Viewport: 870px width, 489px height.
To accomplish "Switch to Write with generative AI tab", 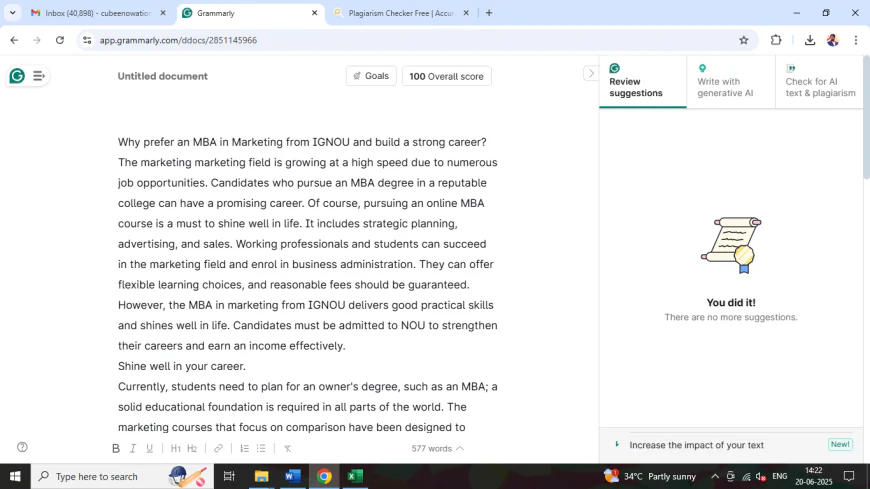I will pos(730,82).
